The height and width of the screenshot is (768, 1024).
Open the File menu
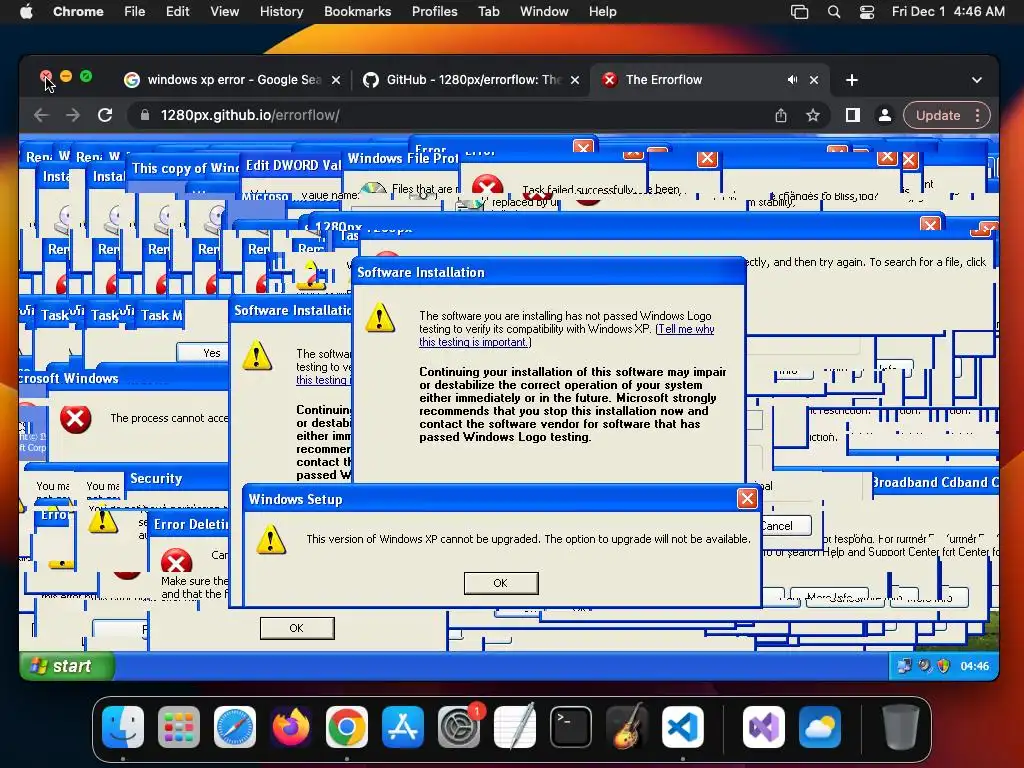point(135,11)
